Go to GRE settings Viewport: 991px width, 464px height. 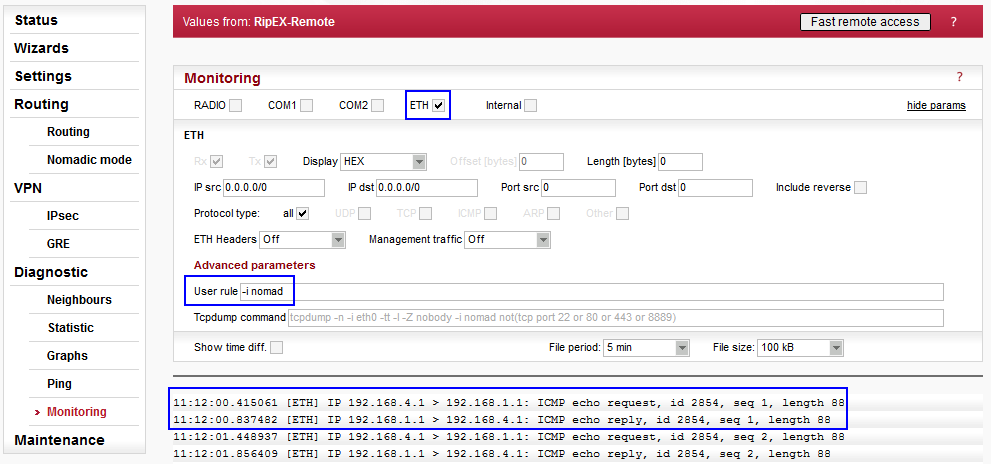[58, 243]
